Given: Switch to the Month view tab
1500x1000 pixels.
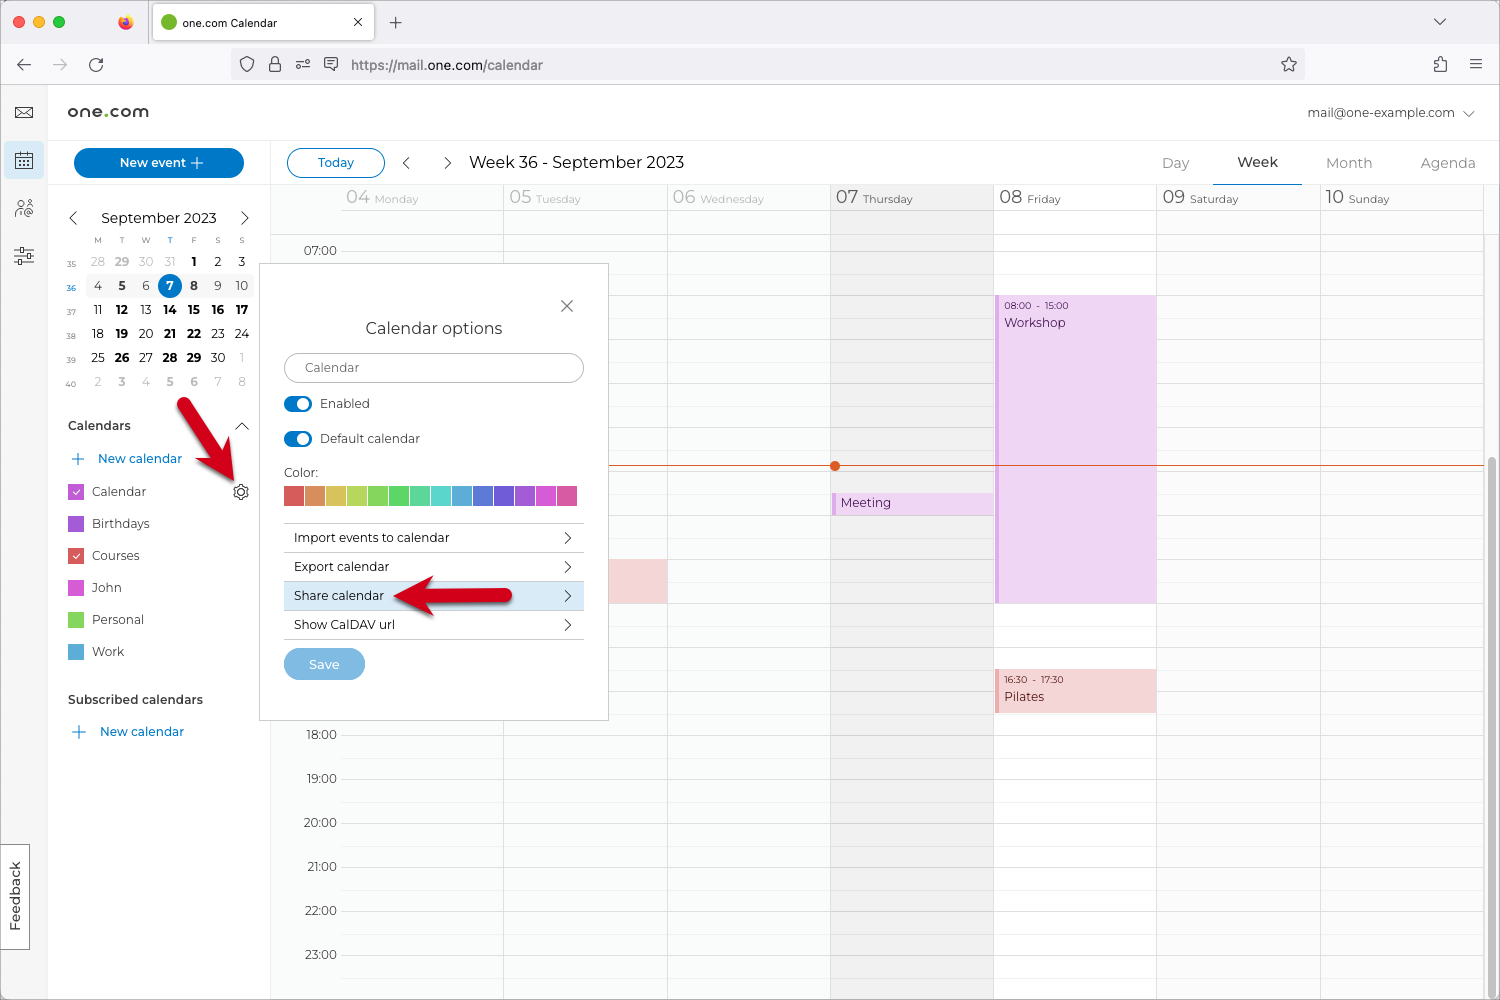Looking at the screenshot, I should 1348,163.
